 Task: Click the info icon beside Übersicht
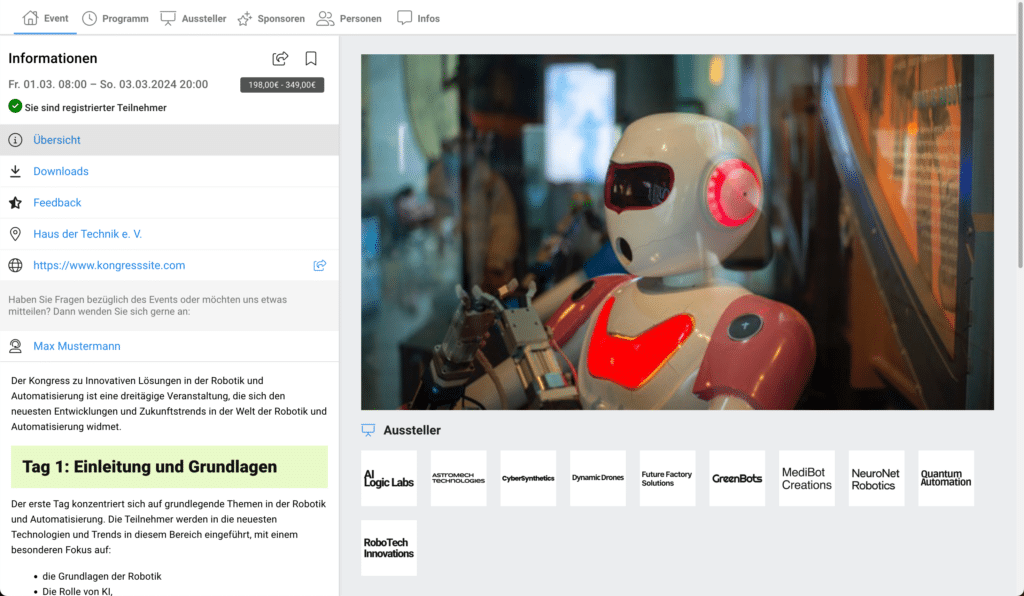(15, 140)
